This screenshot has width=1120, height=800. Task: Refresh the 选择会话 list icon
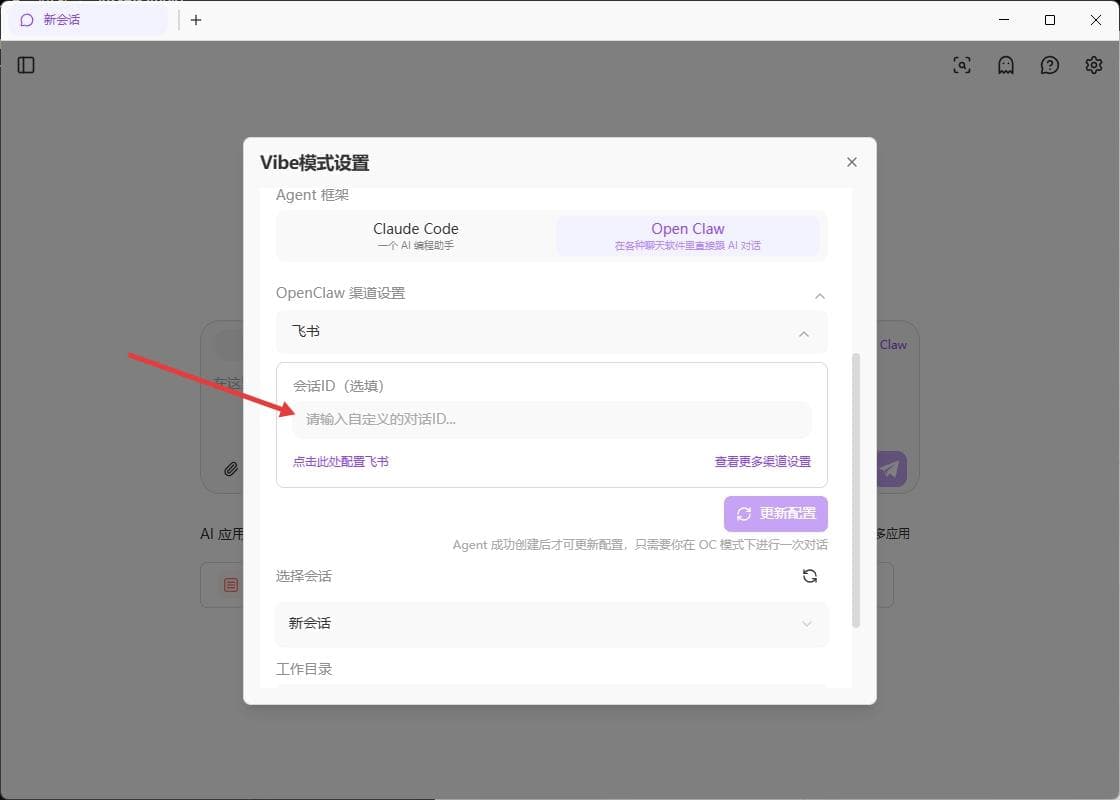[810, 576]
